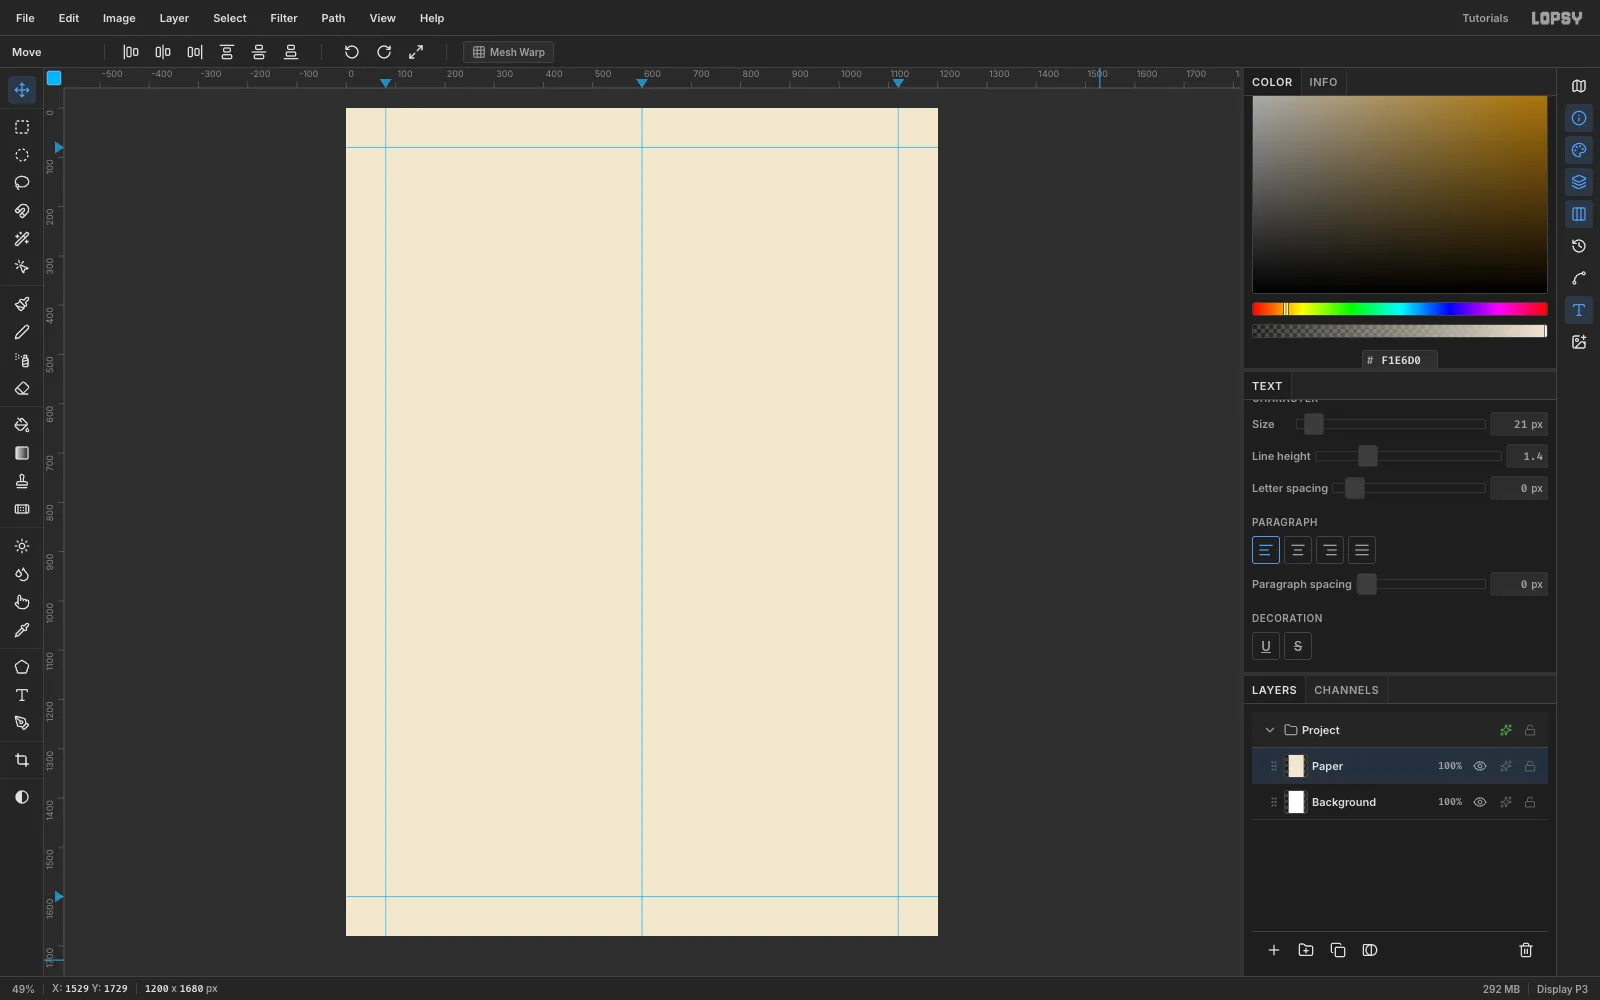Open the Tutorials link
This screenshot has height=1000, width=1600.
pyautogui.click(x=1485, y=18)
